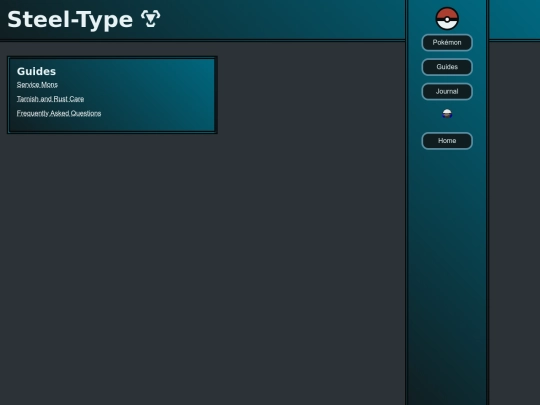Open the Frequently Asked Questions link
540x405 pixels.
pos(59,113)
